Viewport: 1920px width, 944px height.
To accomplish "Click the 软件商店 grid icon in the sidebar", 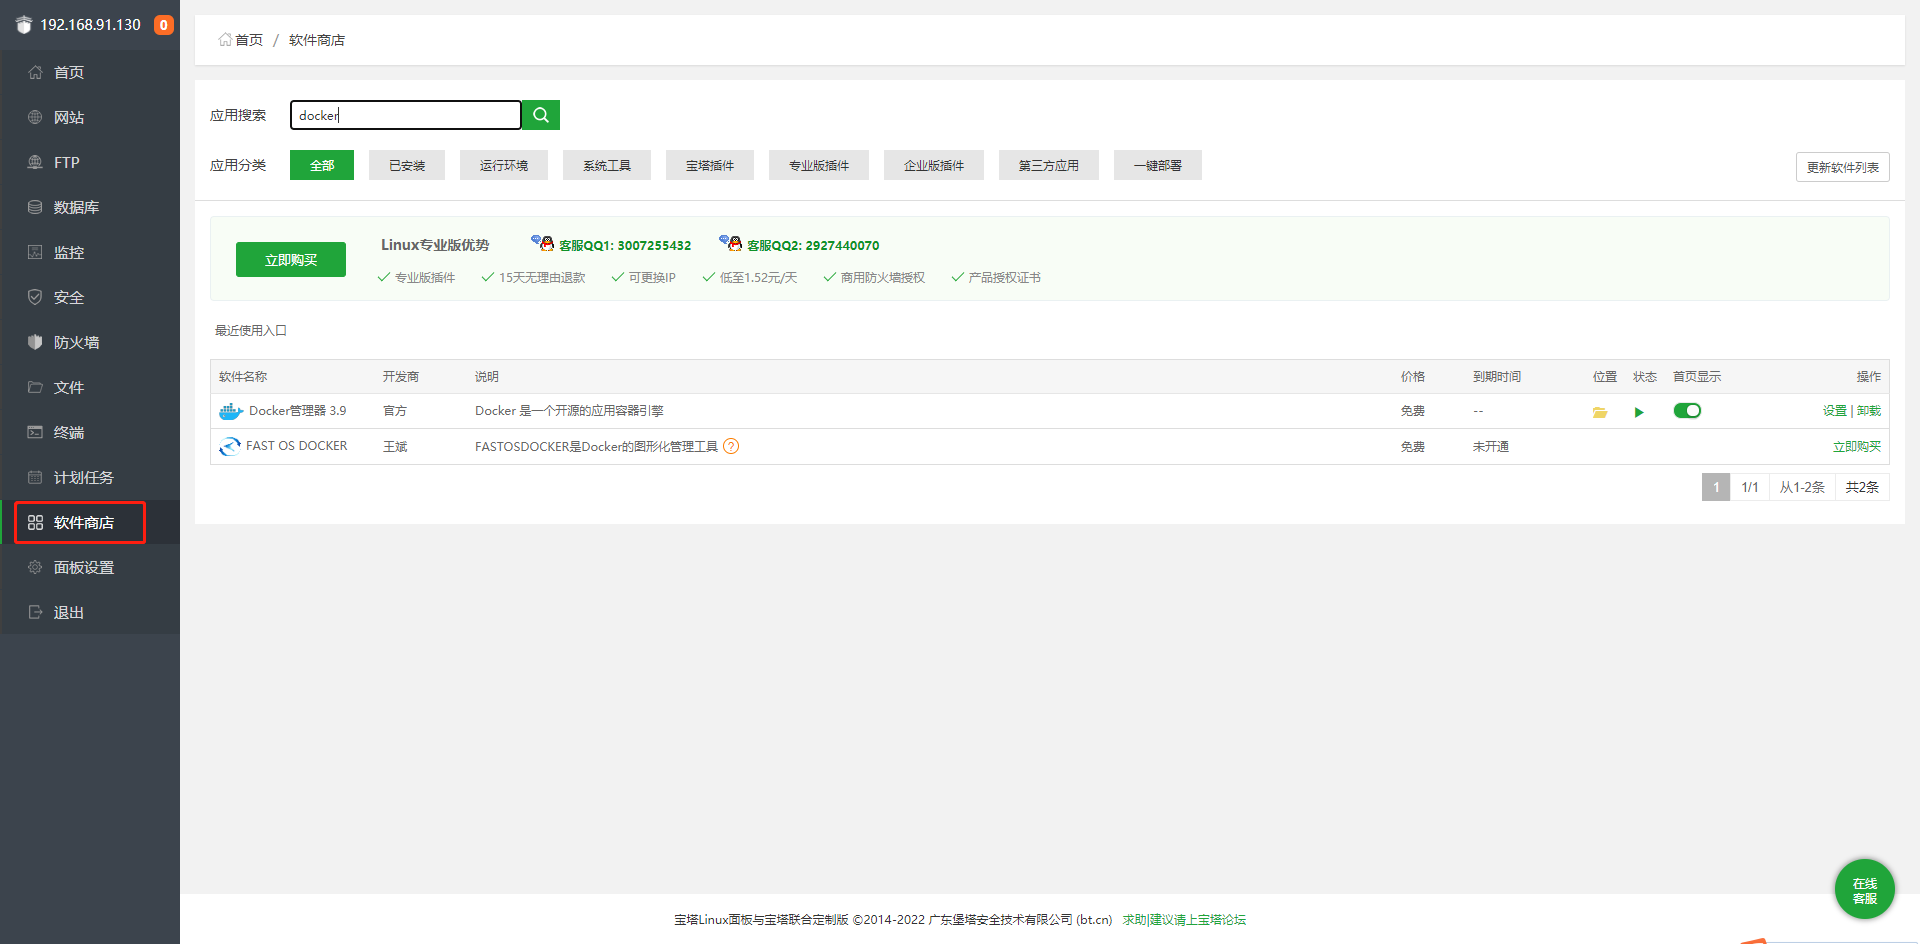I will tap(35, 522).
